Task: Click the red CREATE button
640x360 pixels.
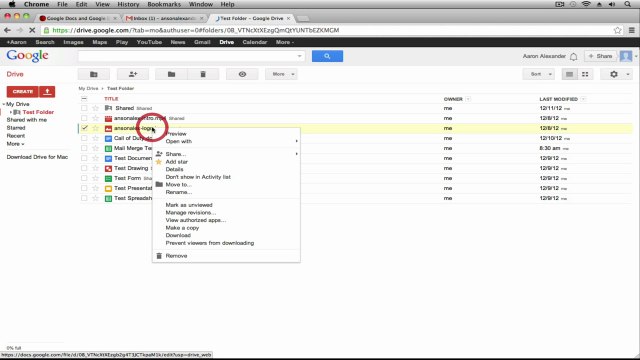Action: pyautogui.click(x=22, y=91)
